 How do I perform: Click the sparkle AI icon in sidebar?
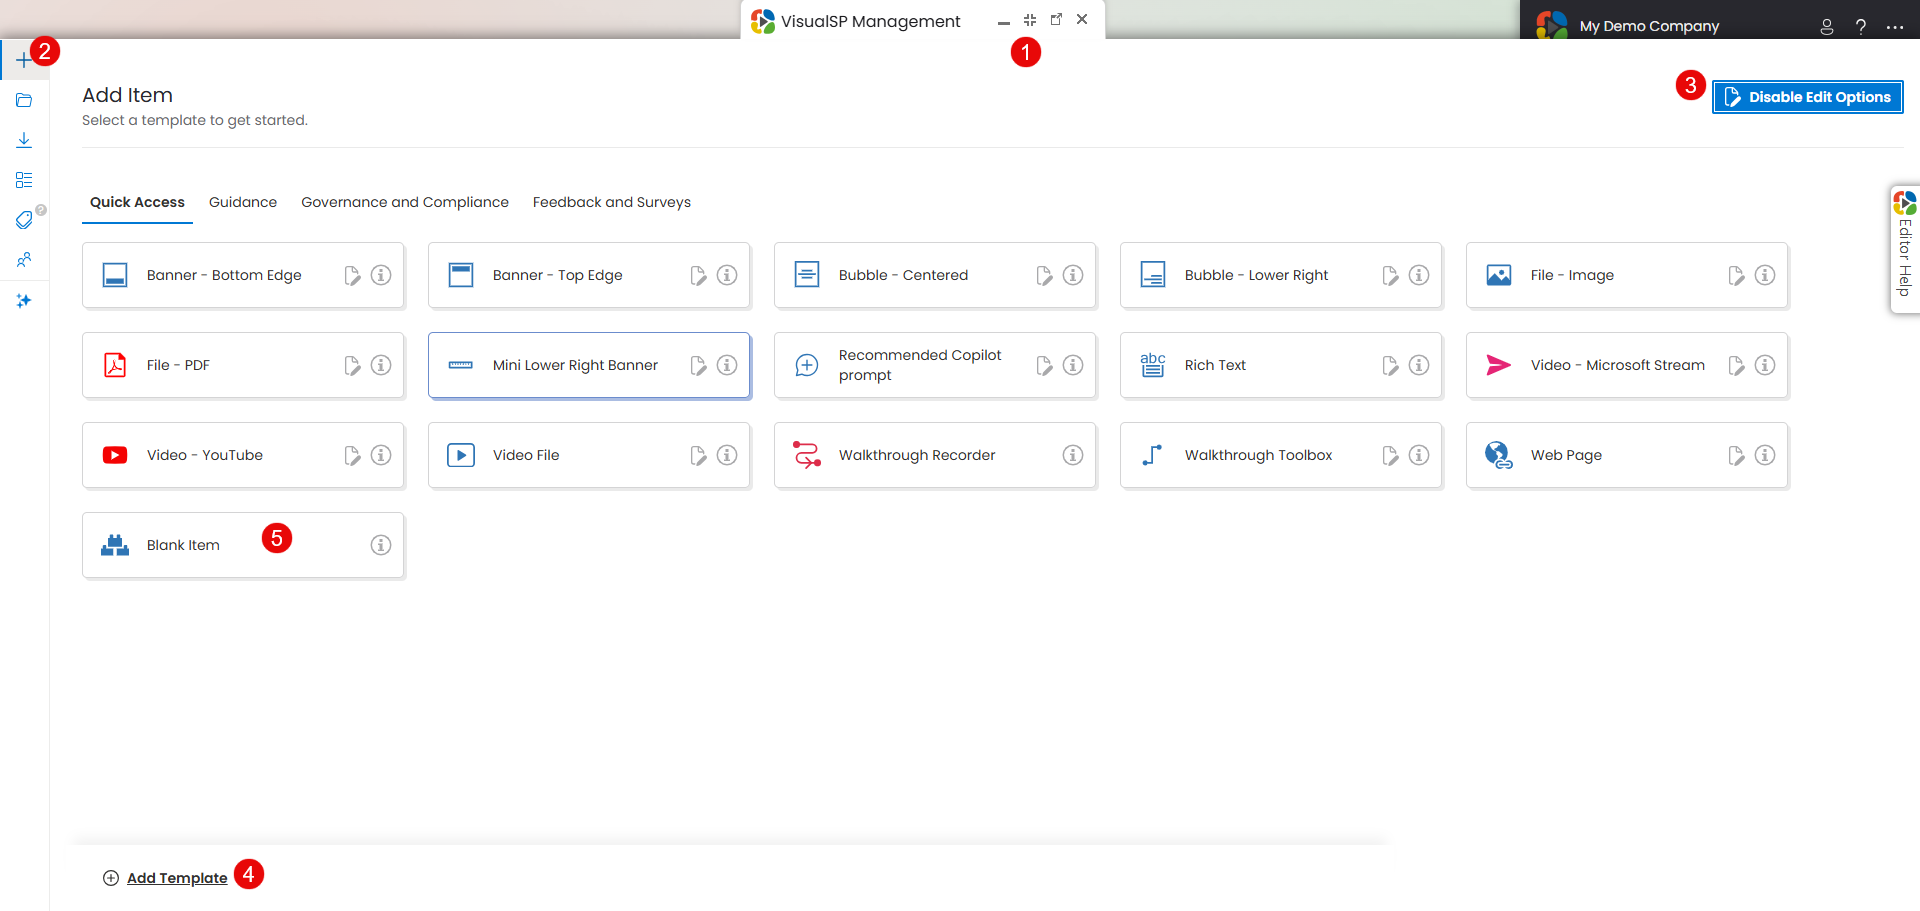click(x=24, y=300)
